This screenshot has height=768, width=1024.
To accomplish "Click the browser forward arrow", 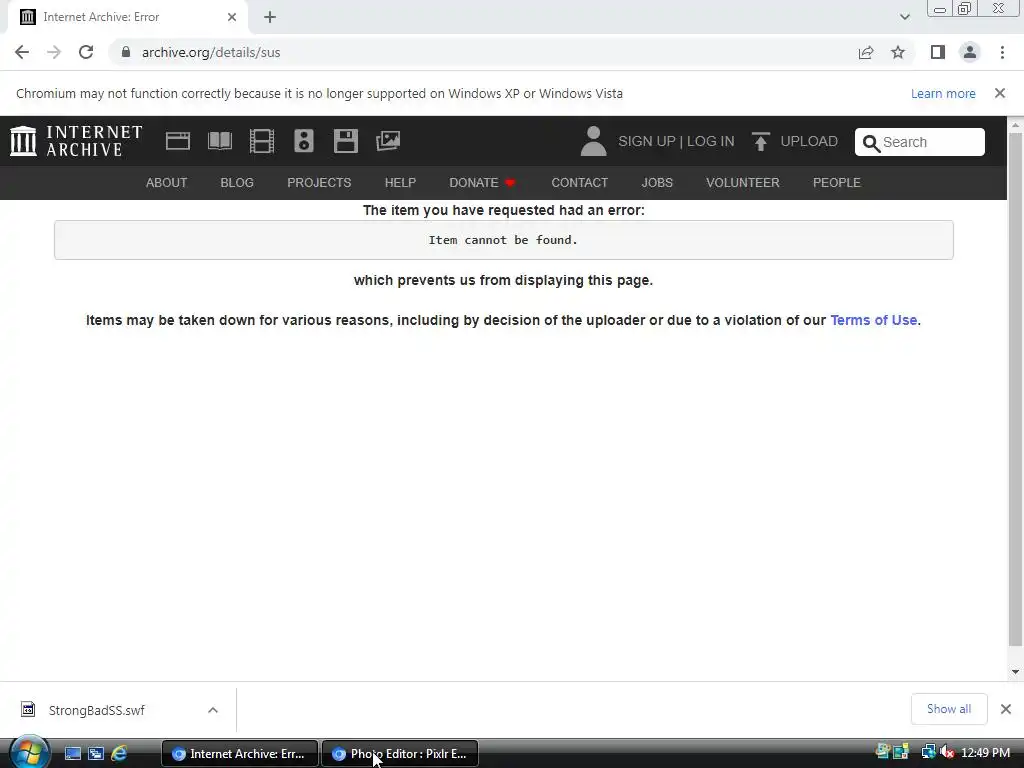I will (x=54, y=52).
